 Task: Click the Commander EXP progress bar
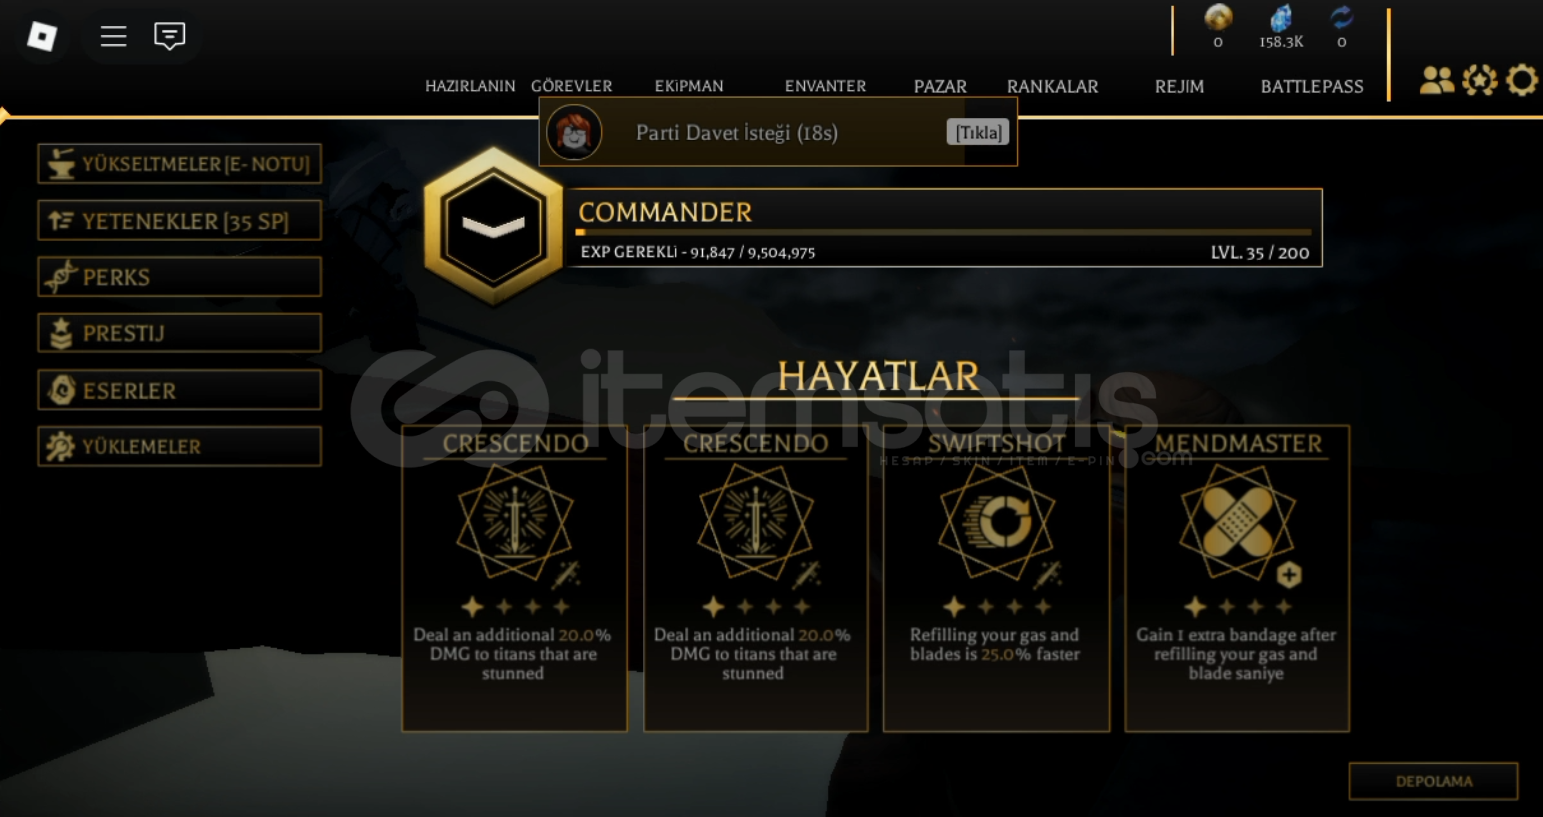(943, 232)
